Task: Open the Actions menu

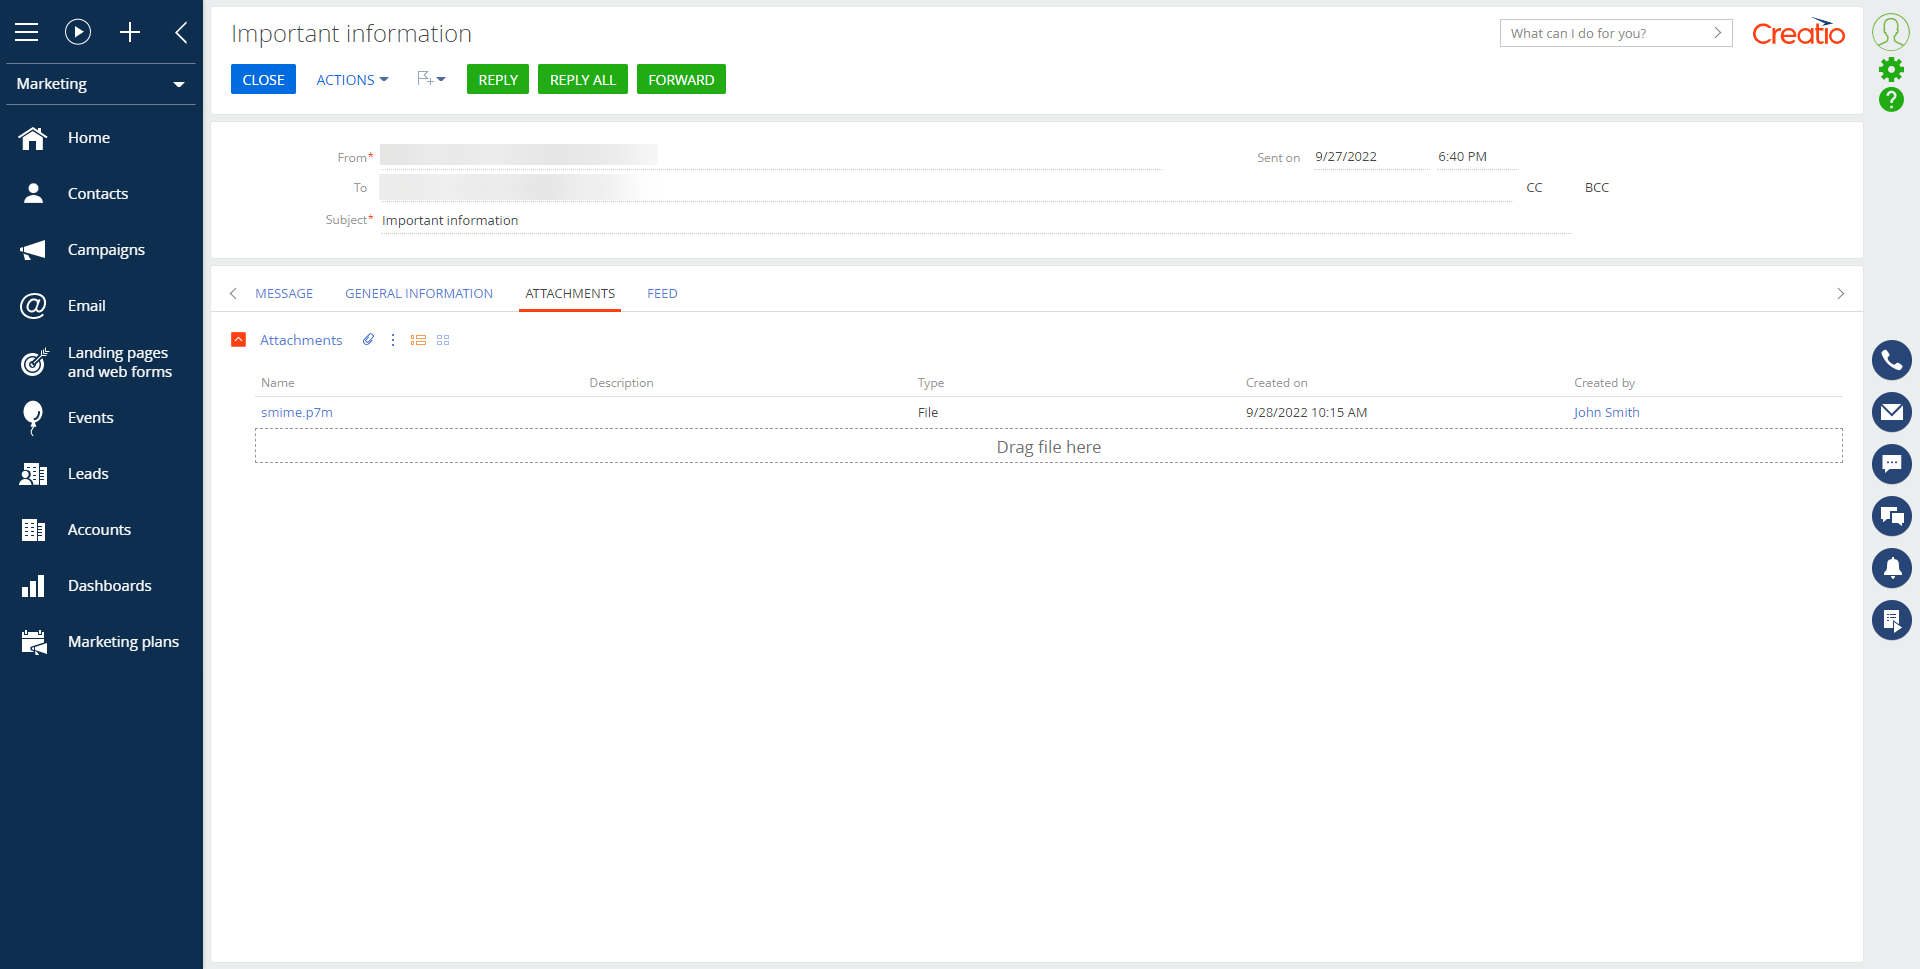Action: click(351, 79)
